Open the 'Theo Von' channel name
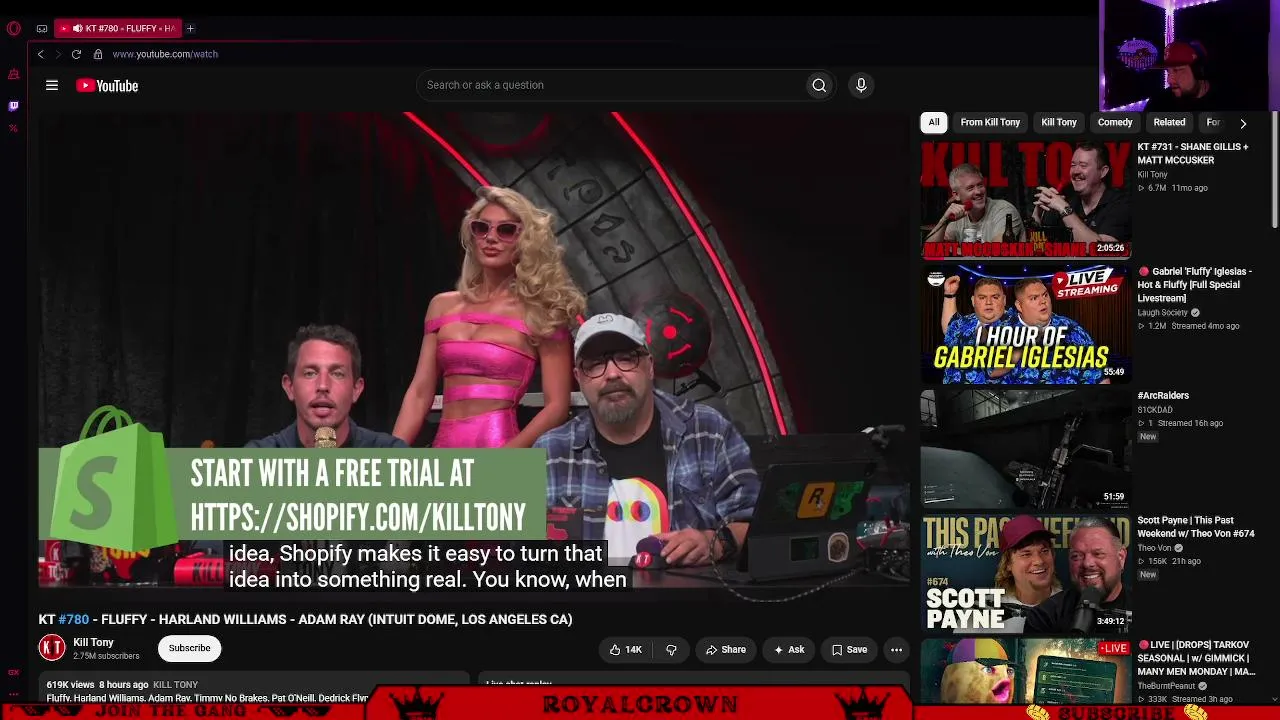The height and width of the screenshot is (720, 1280). point(1154,548)
